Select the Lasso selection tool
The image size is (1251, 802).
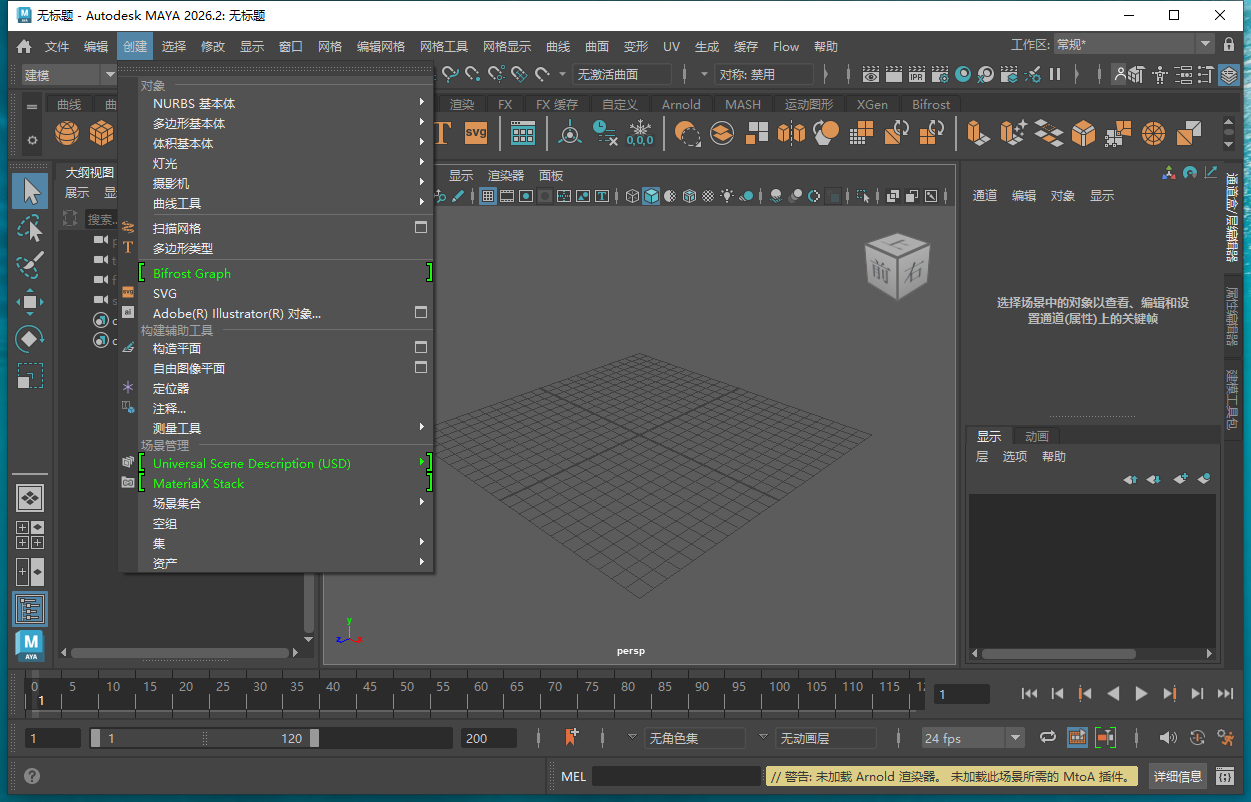pyautogui.click(x=30, y=228)
